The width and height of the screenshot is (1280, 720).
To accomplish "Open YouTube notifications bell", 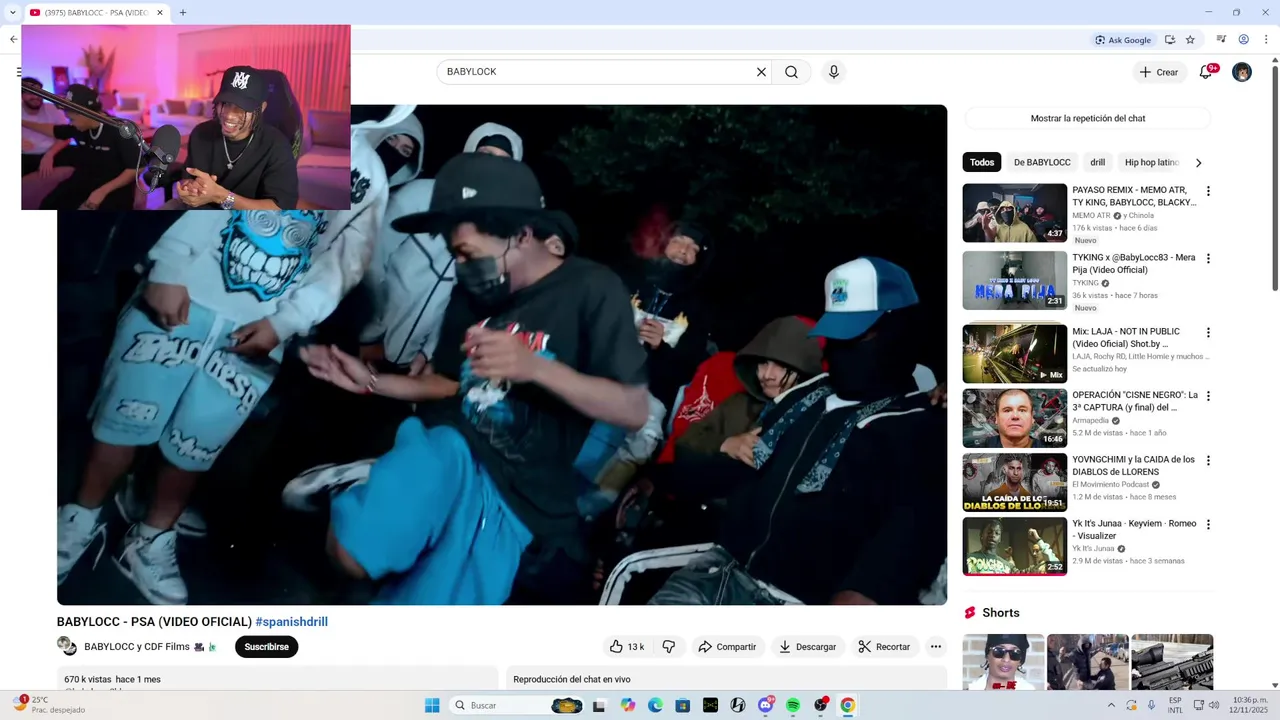I will 1207,72.
